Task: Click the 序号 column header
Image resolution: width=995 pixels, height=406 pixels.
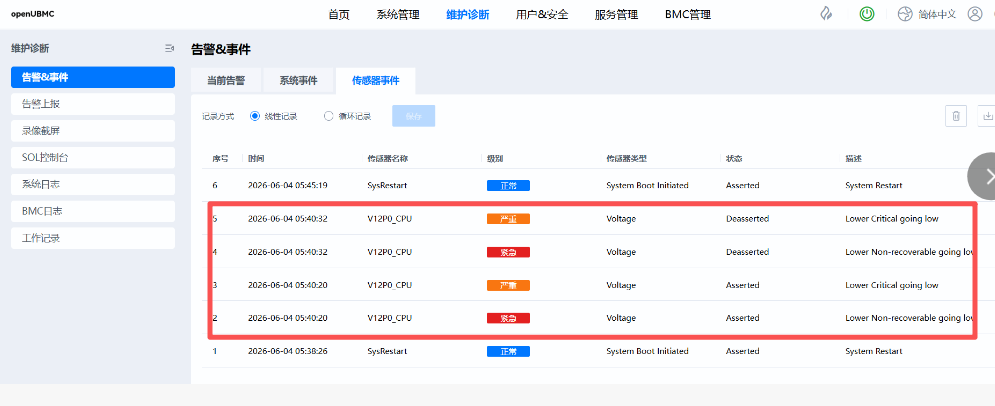Action: click(x=220, y=159)
